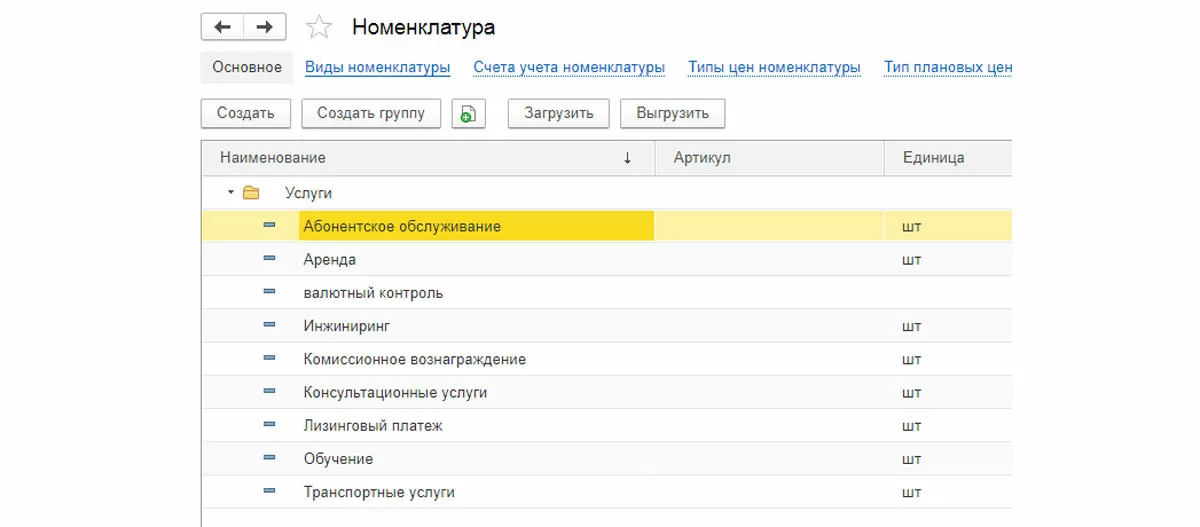Open the Виды номенклатуры link
Viewport: 1200px width, 527px height.
(377, 68)
